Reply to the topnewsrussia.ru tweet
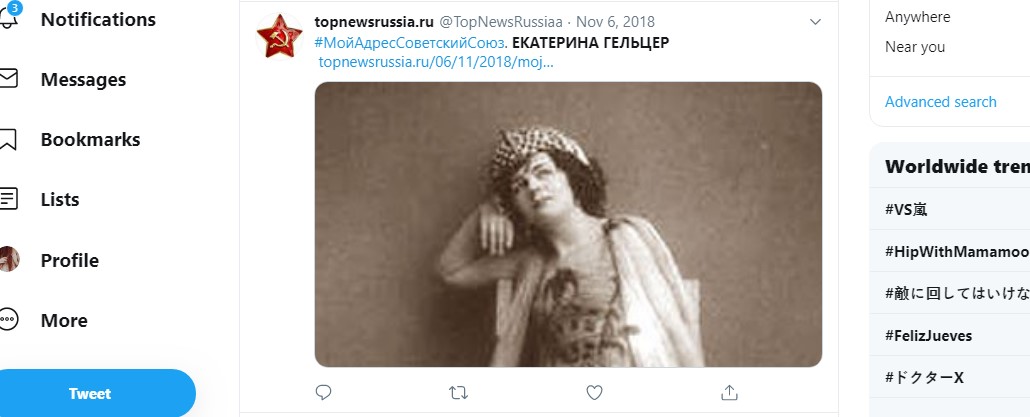This screenshot has width=1030, height=417. pos(323,393)
